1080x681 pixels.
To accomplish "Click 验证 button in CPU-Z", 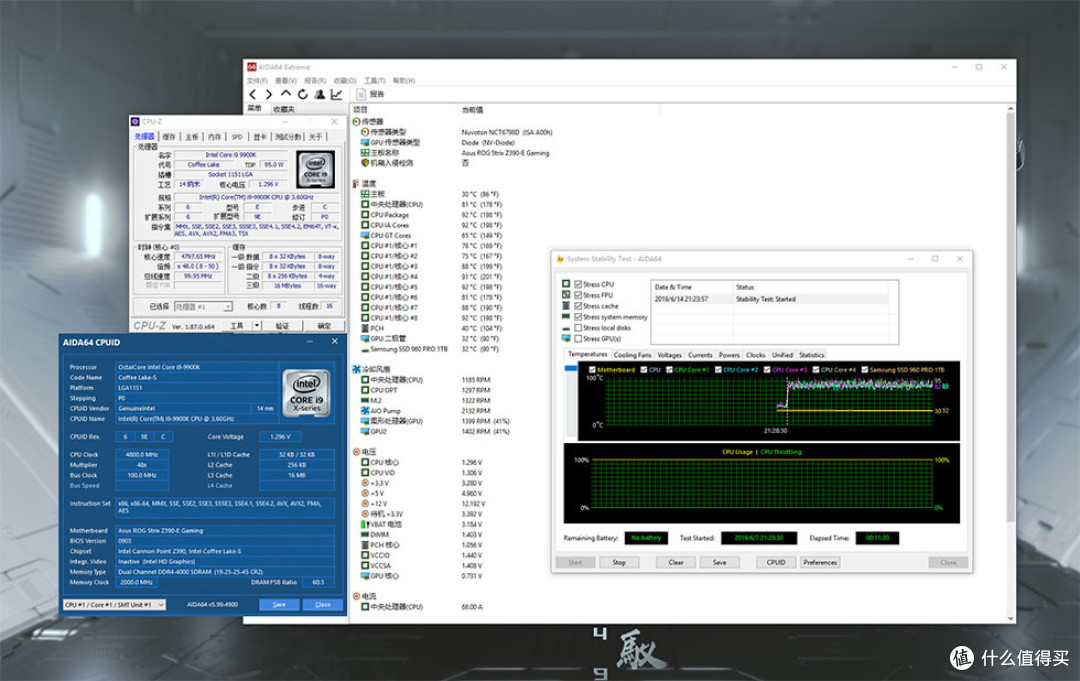I will pyautogui.click(x=282, y=326).
